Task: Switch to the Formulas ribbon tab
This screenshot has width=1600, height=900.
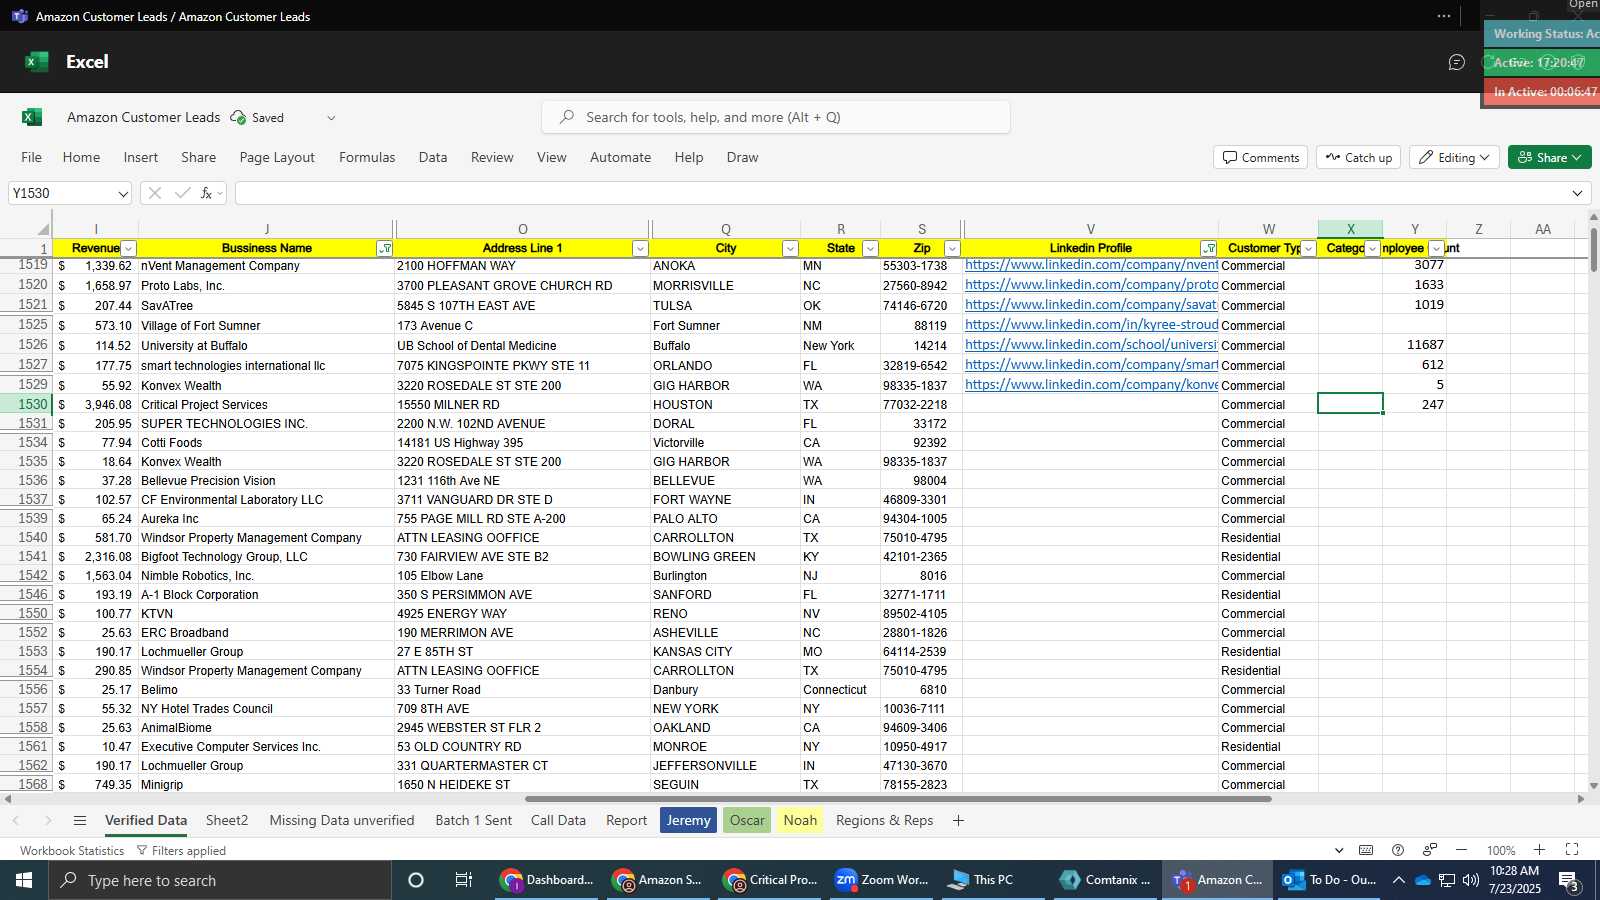Action: pos(367,157)
